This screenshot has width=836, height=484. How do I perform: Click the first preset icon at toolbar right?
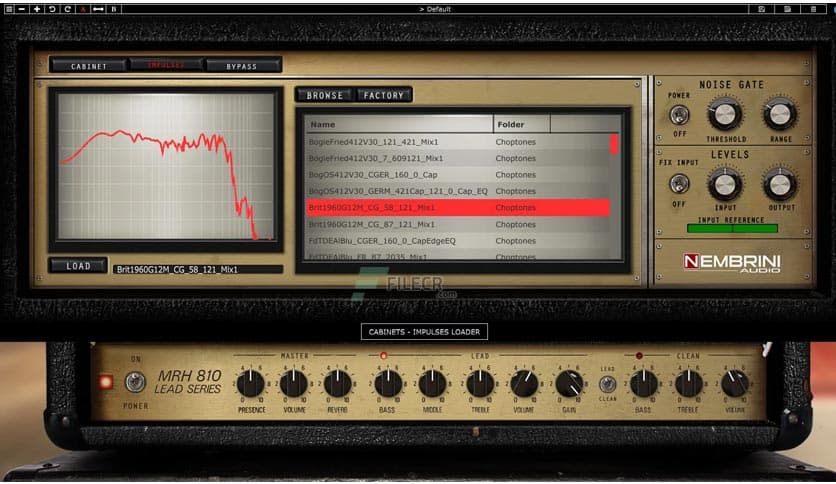point(761,9)
